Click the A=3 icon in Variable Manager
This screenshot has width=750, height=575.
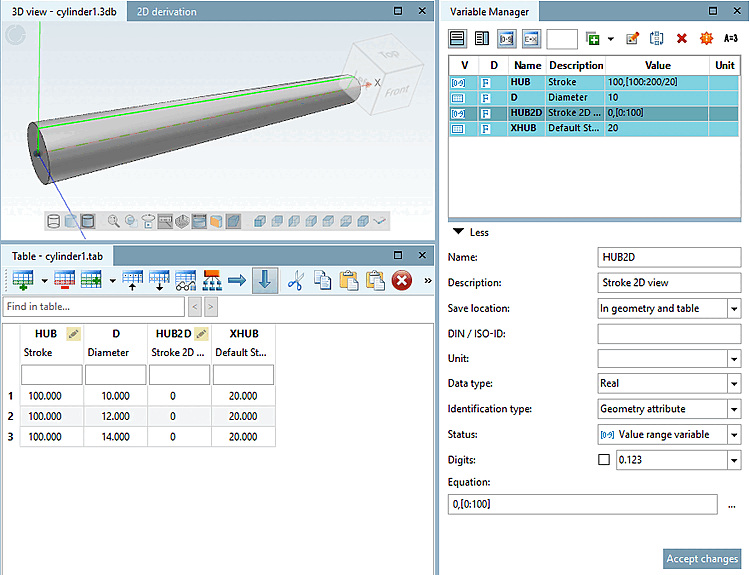[x=730, y=39]
